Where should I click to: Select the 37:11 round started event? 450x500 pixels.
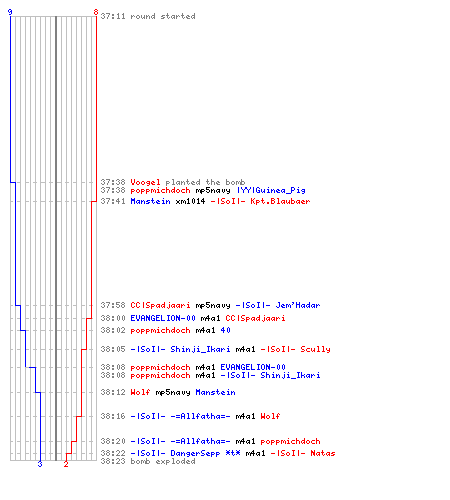click(148, 16)
